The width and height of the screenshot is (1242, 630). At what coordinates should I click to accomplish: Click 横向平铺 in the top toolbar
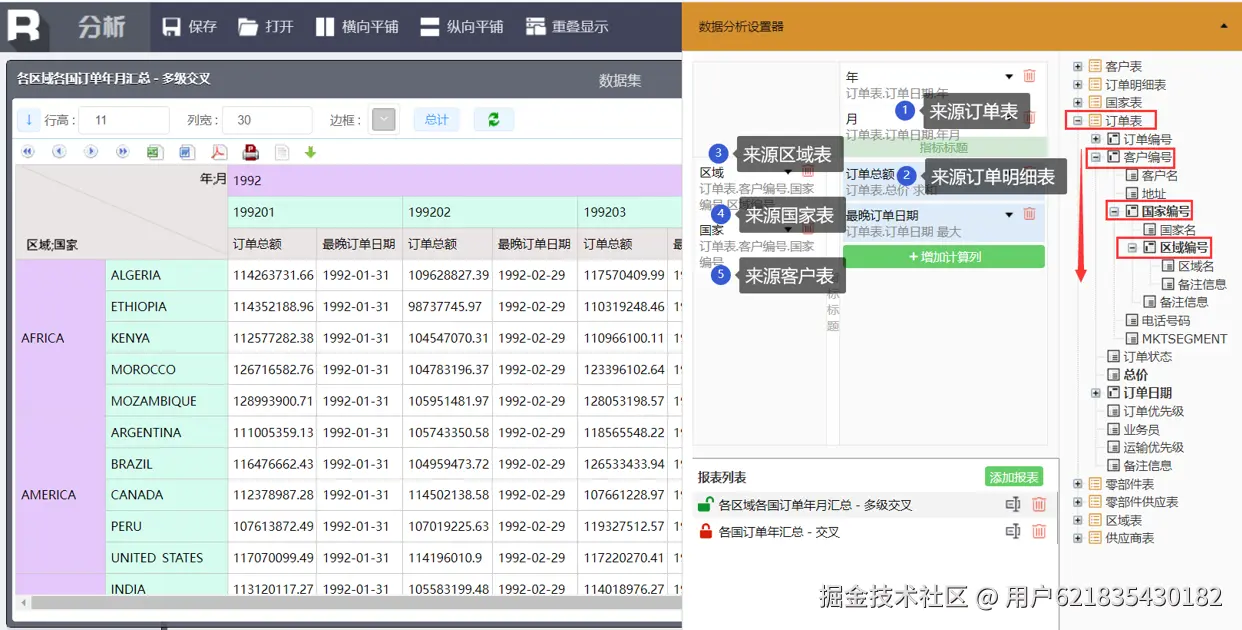tap(357, 27)
